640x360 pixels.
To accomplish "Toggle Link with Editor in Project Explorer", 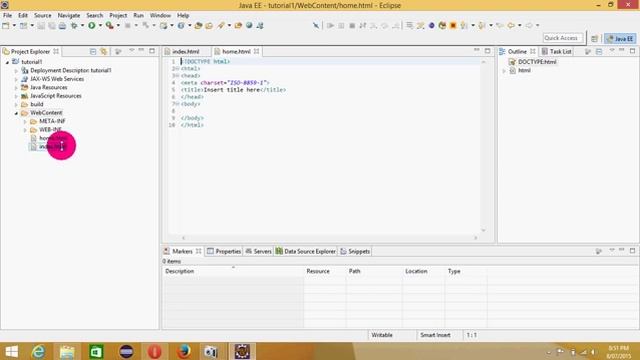I will click(x=104, y=51).
